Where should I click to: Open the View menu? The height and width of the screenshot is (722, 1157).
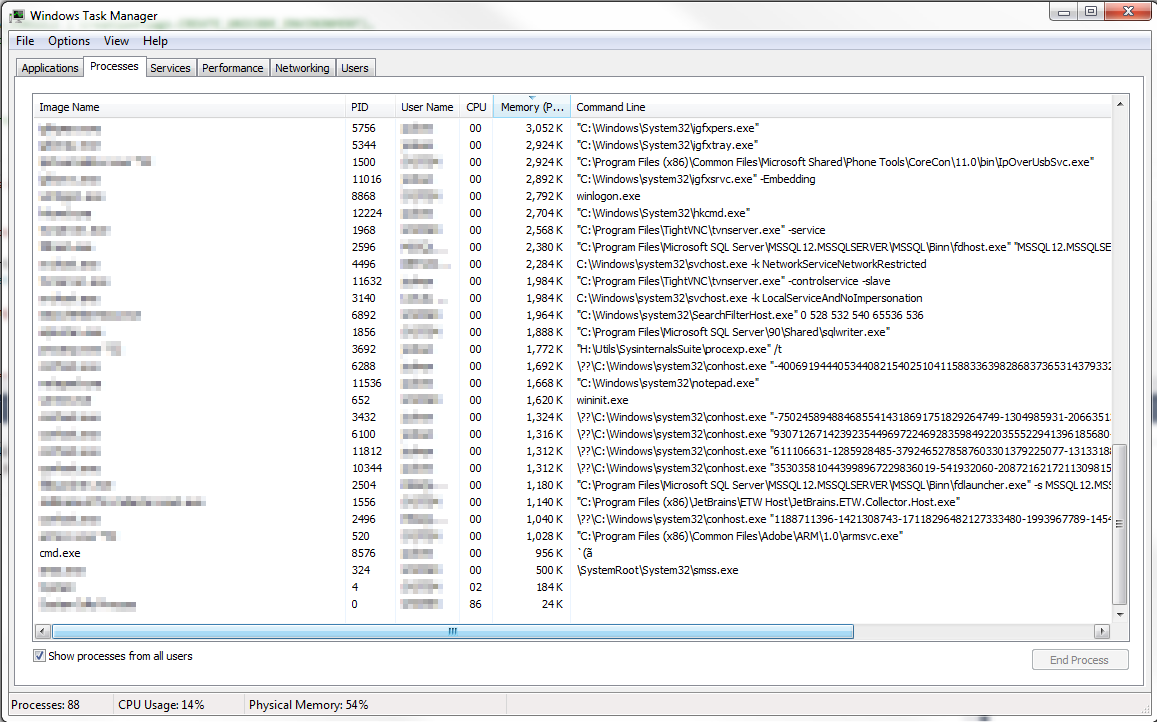(x=116, y=41)
